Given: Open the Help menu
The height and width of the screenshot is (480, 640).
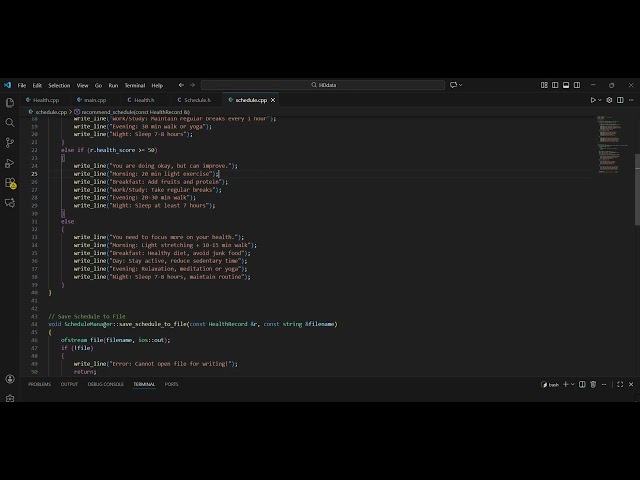Looking at the screenshot, I should coord(157,85).
